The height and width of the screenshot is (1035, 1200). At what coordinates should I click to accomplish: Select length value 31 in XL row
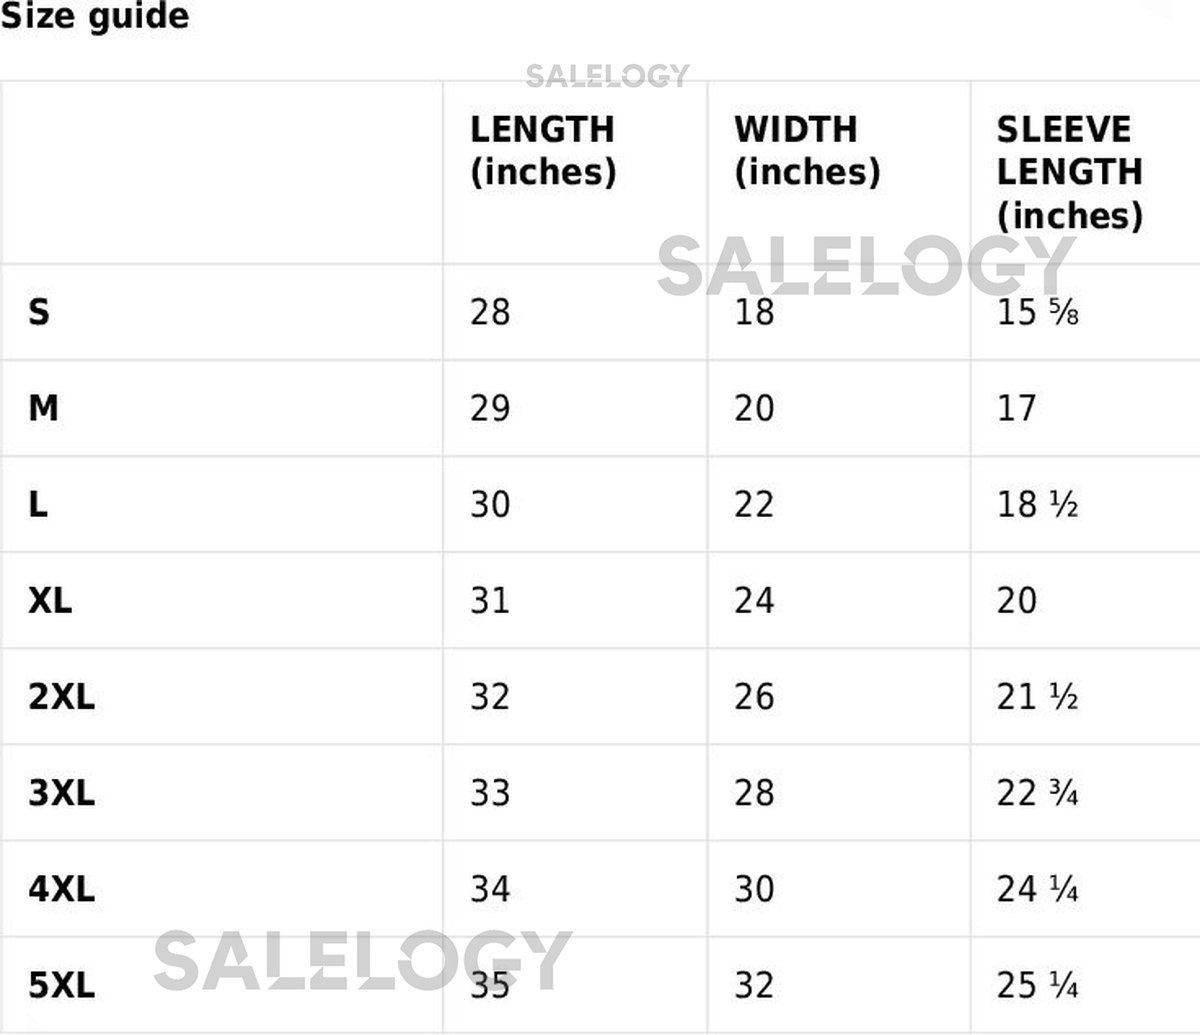(x=490, y=600)
